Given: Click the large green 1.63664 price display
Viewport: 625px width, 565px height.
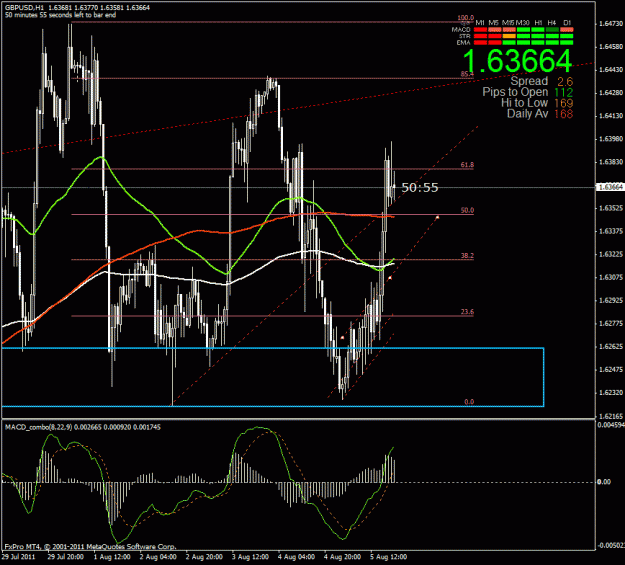Looking at the screenshot, I should (x=517, y=61).
